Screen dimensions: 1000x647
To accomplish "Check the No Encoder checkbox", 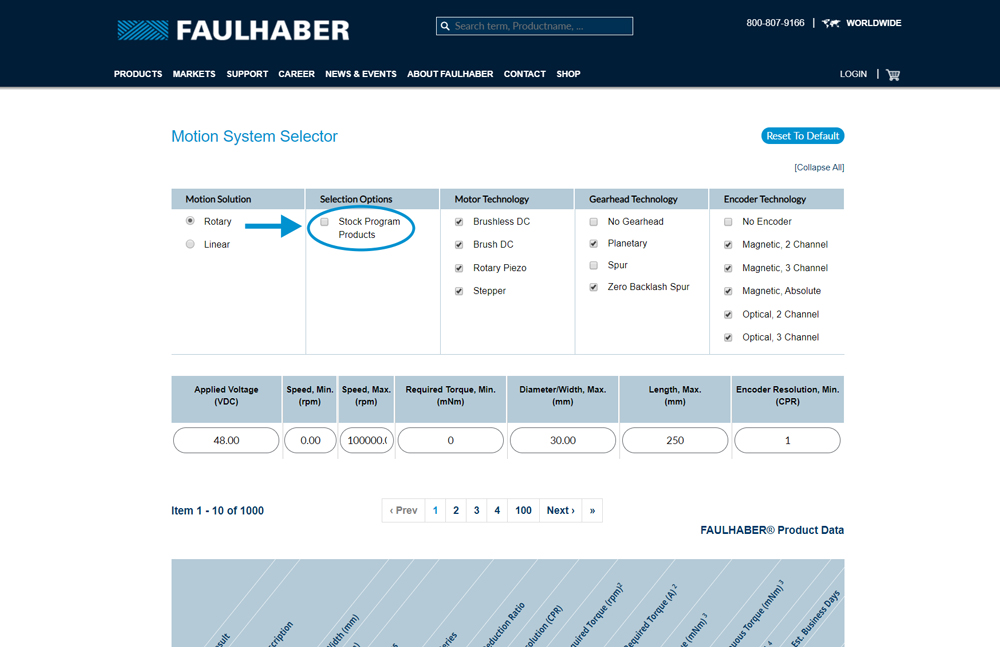I will coord(728,221).
